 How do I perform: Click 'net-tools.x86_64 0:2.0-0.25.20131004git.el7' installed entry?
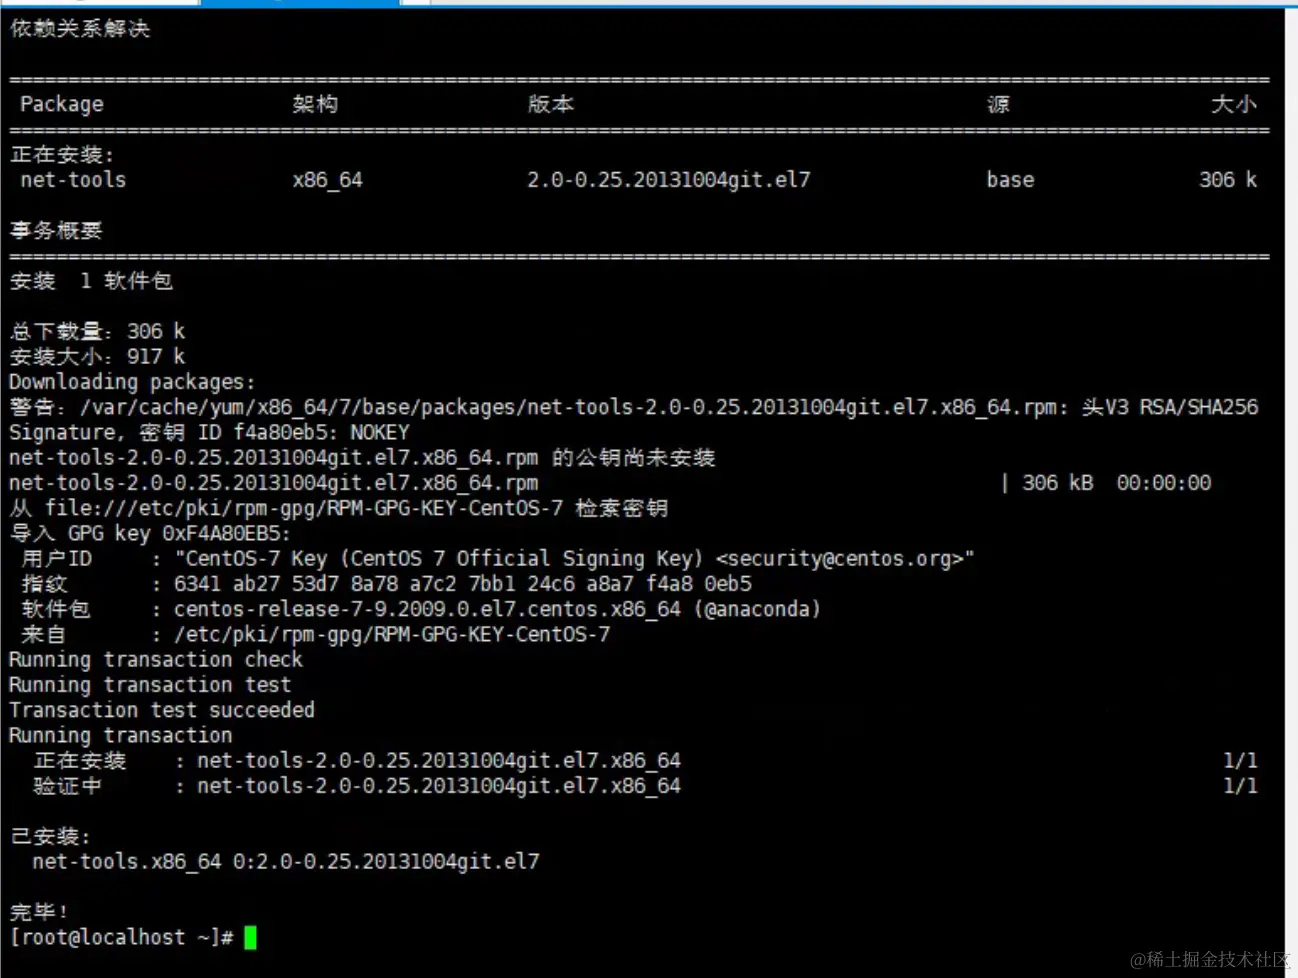(286, 862)
